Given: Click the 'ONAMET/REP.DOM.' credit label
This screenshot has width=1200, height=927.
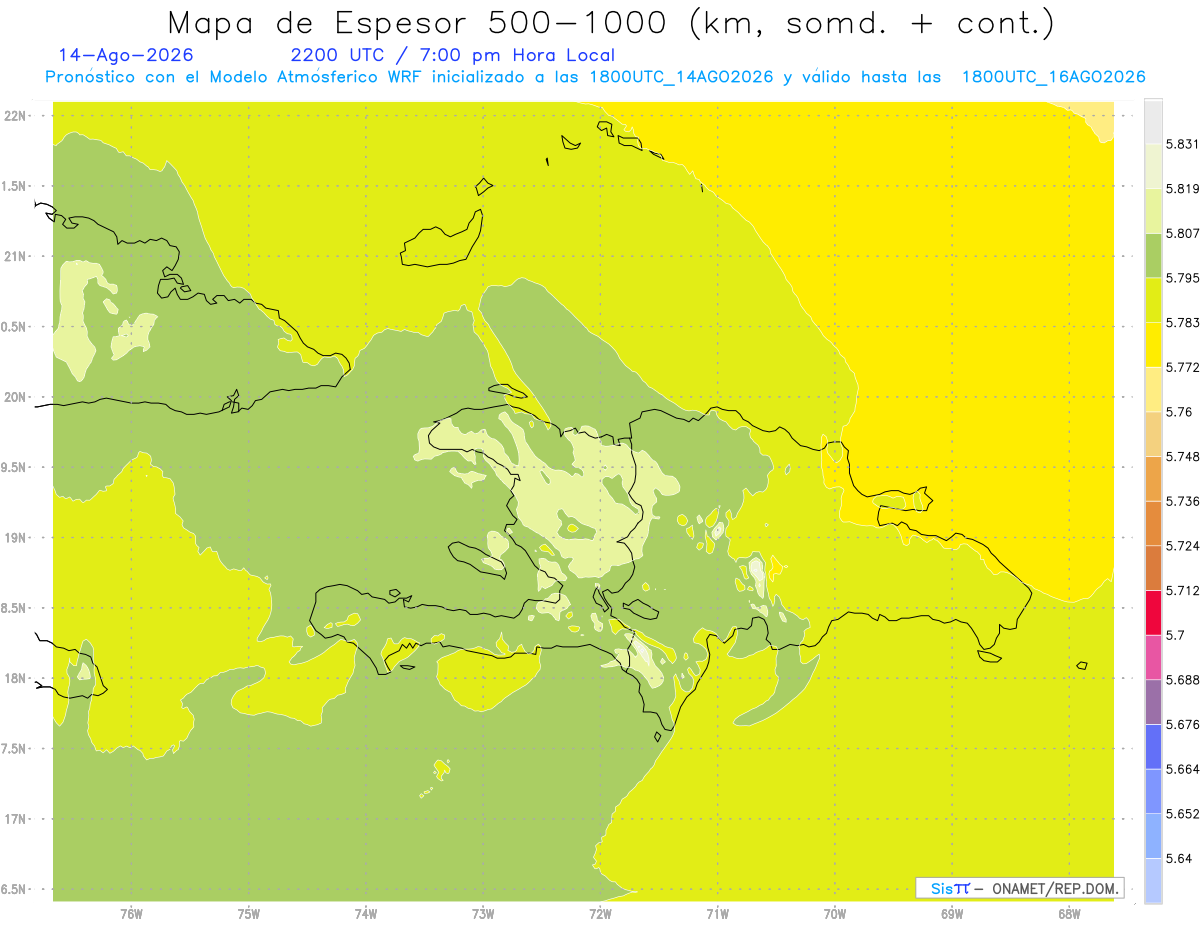Looking at the screenshot, I should (1056, 888).
